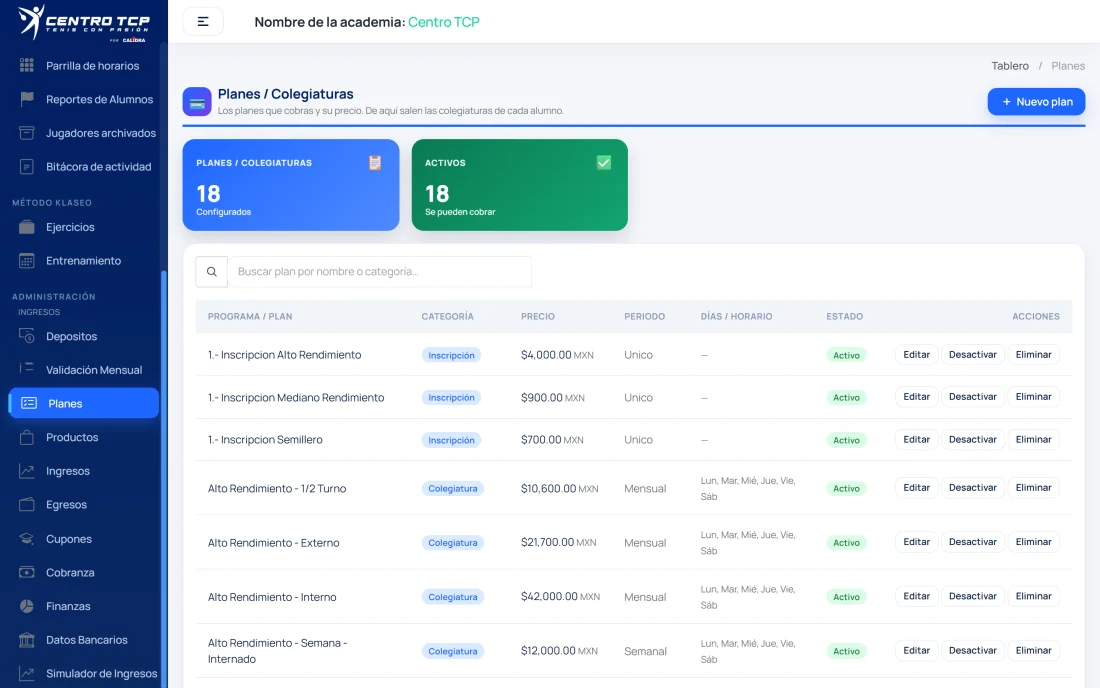1100x688 pixels.
Task: Edit the Alto Rendimiento - Semana - Internado plan
Action: (916, 650)
